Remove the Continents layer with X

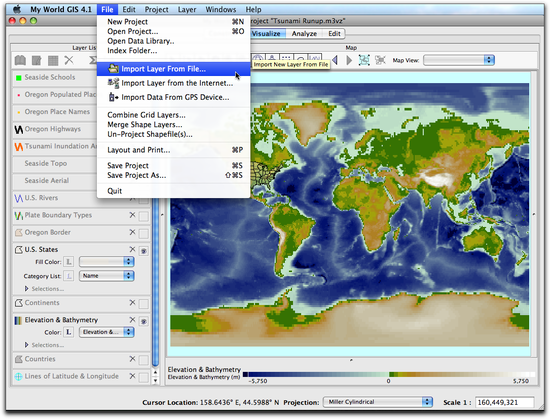pos(132,302)
